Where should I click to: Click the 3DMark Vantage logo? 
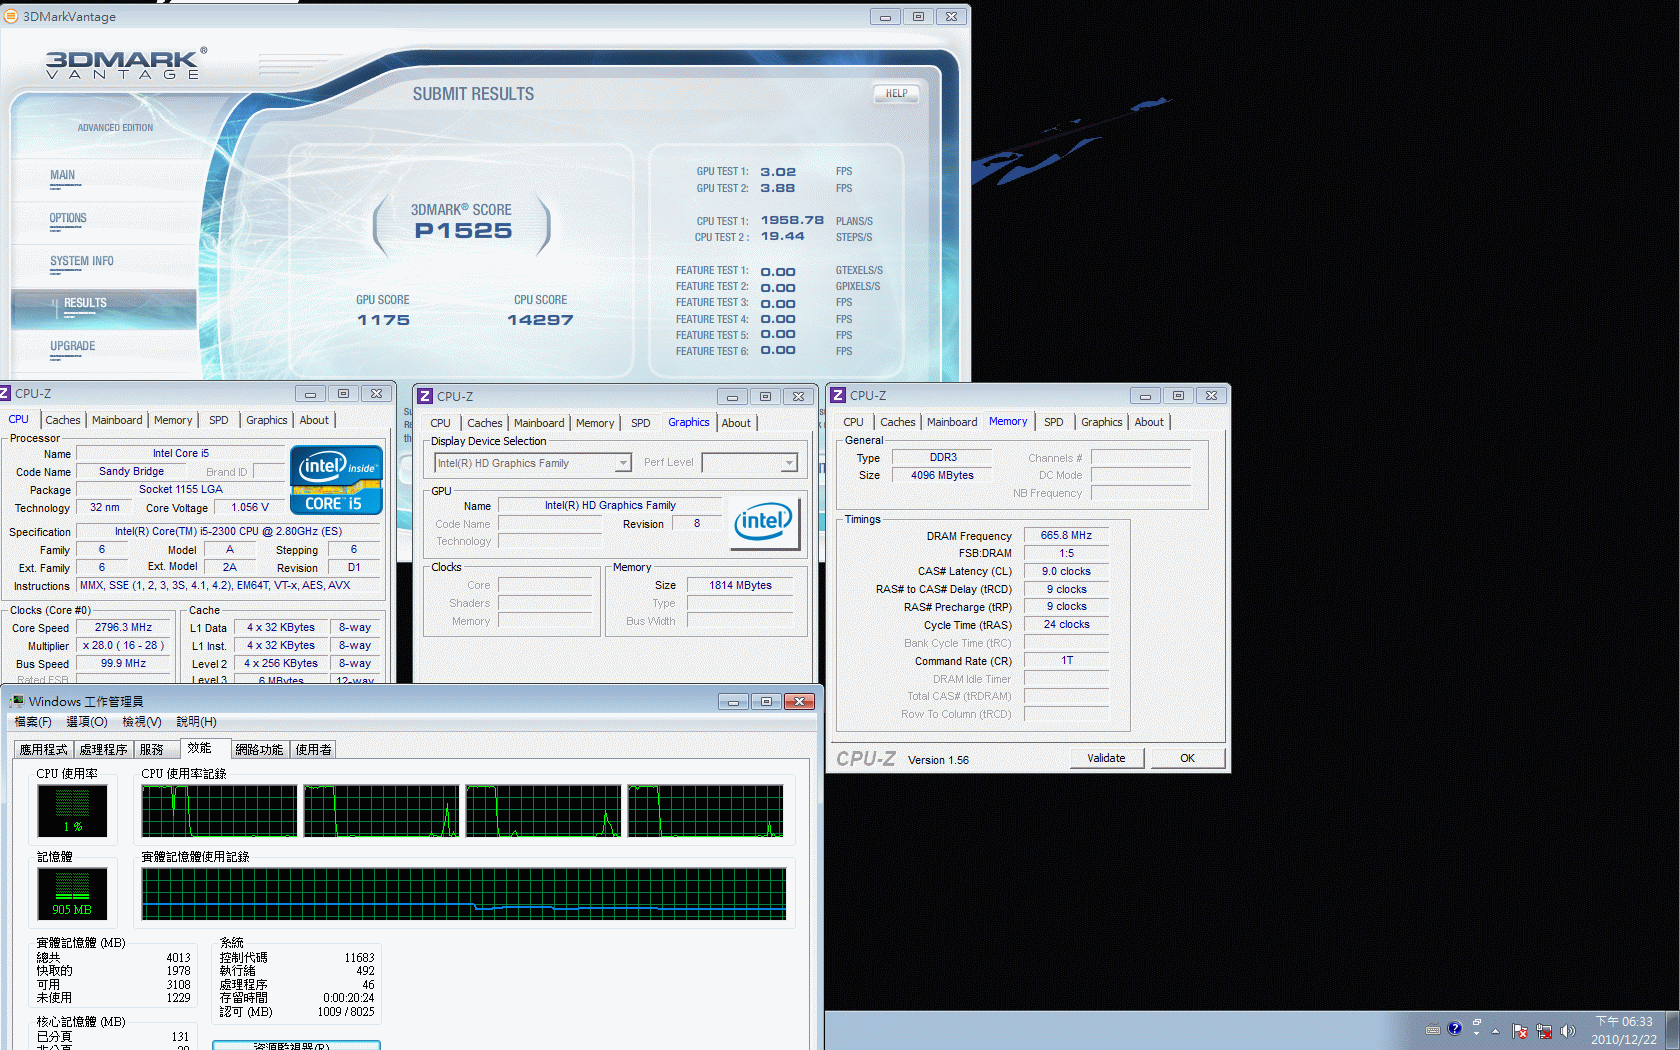pos(126,64)
